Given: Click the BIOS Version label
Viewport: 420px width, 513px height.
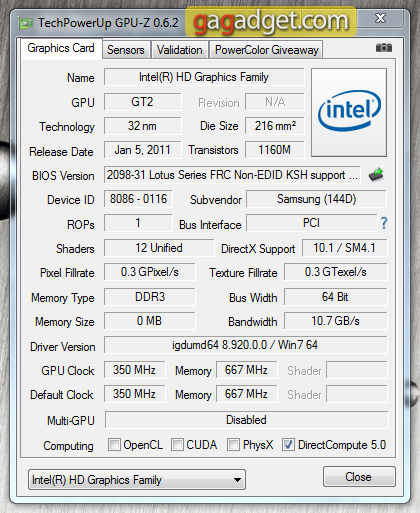Looking at the screenshot, I should pyautogui.click(x=63, y=176).
